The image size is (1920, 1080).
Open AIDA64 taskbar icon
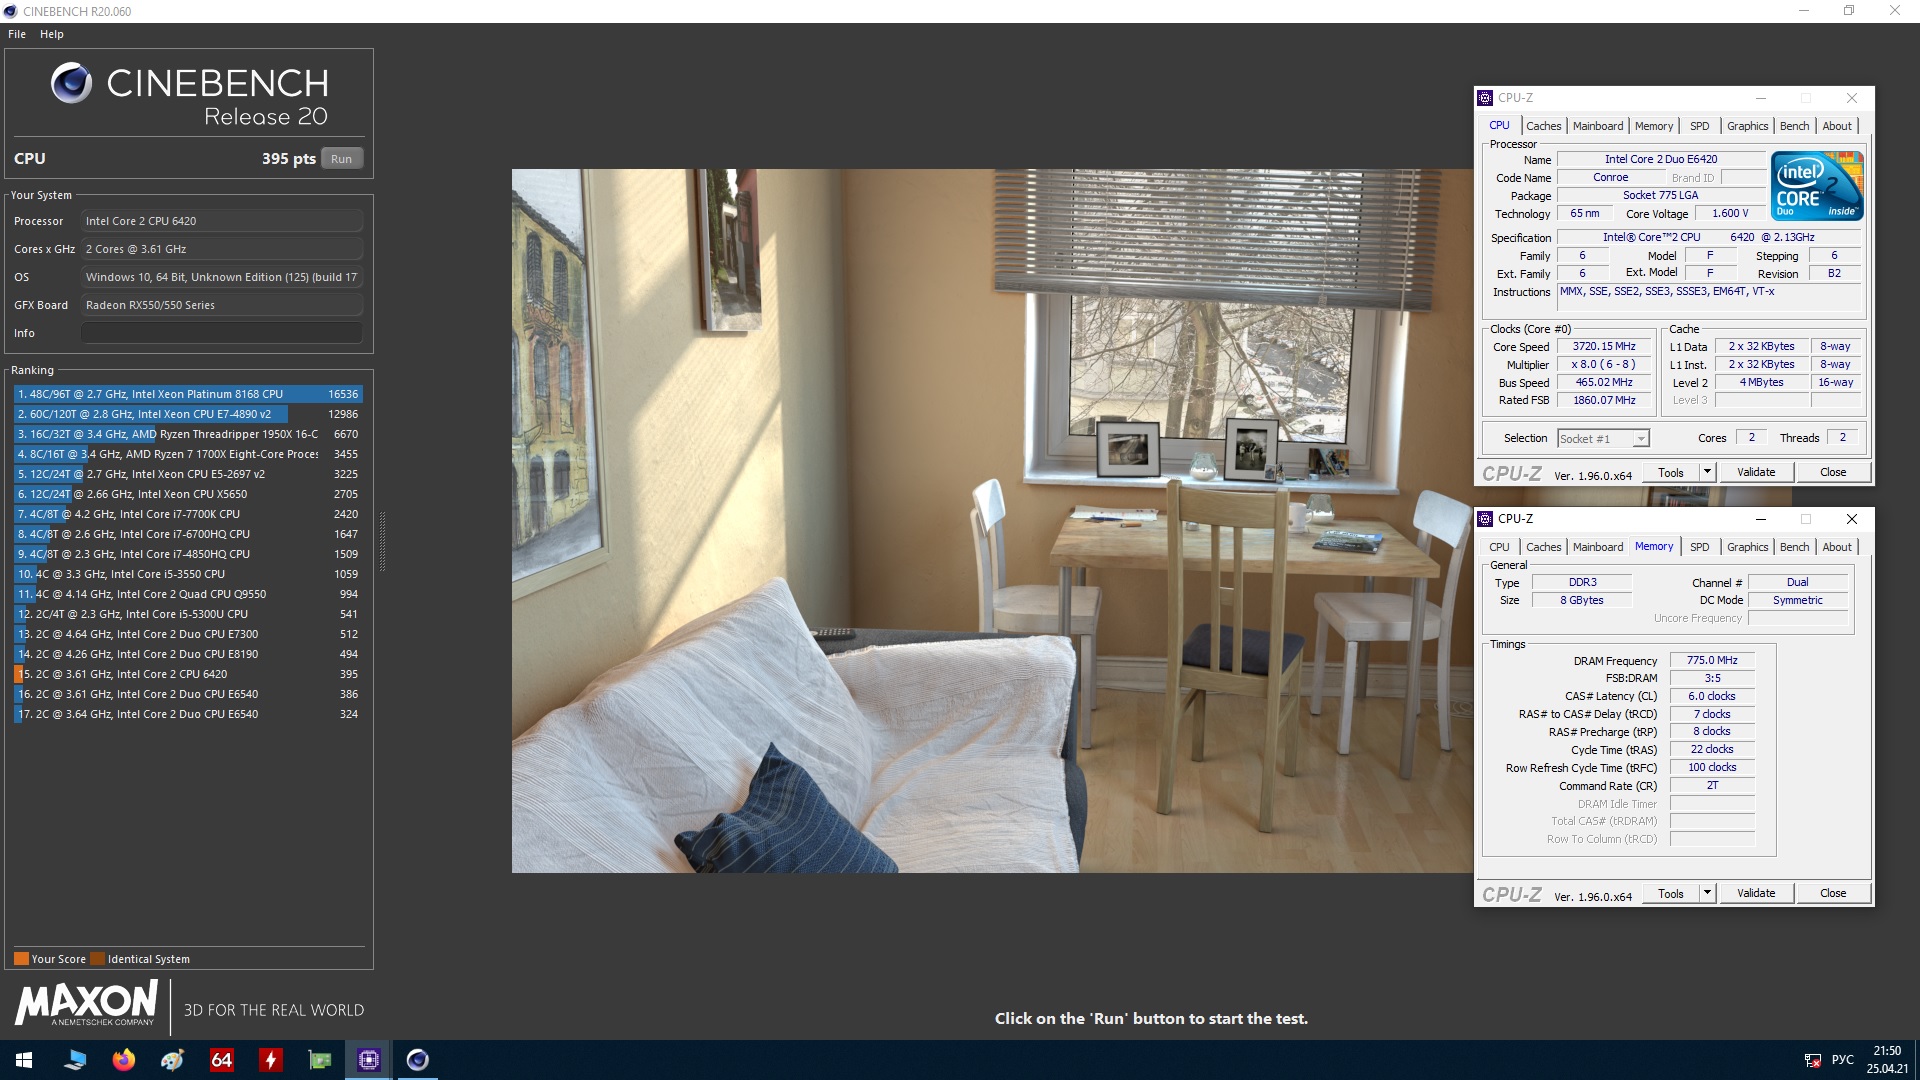(221, 1060)
